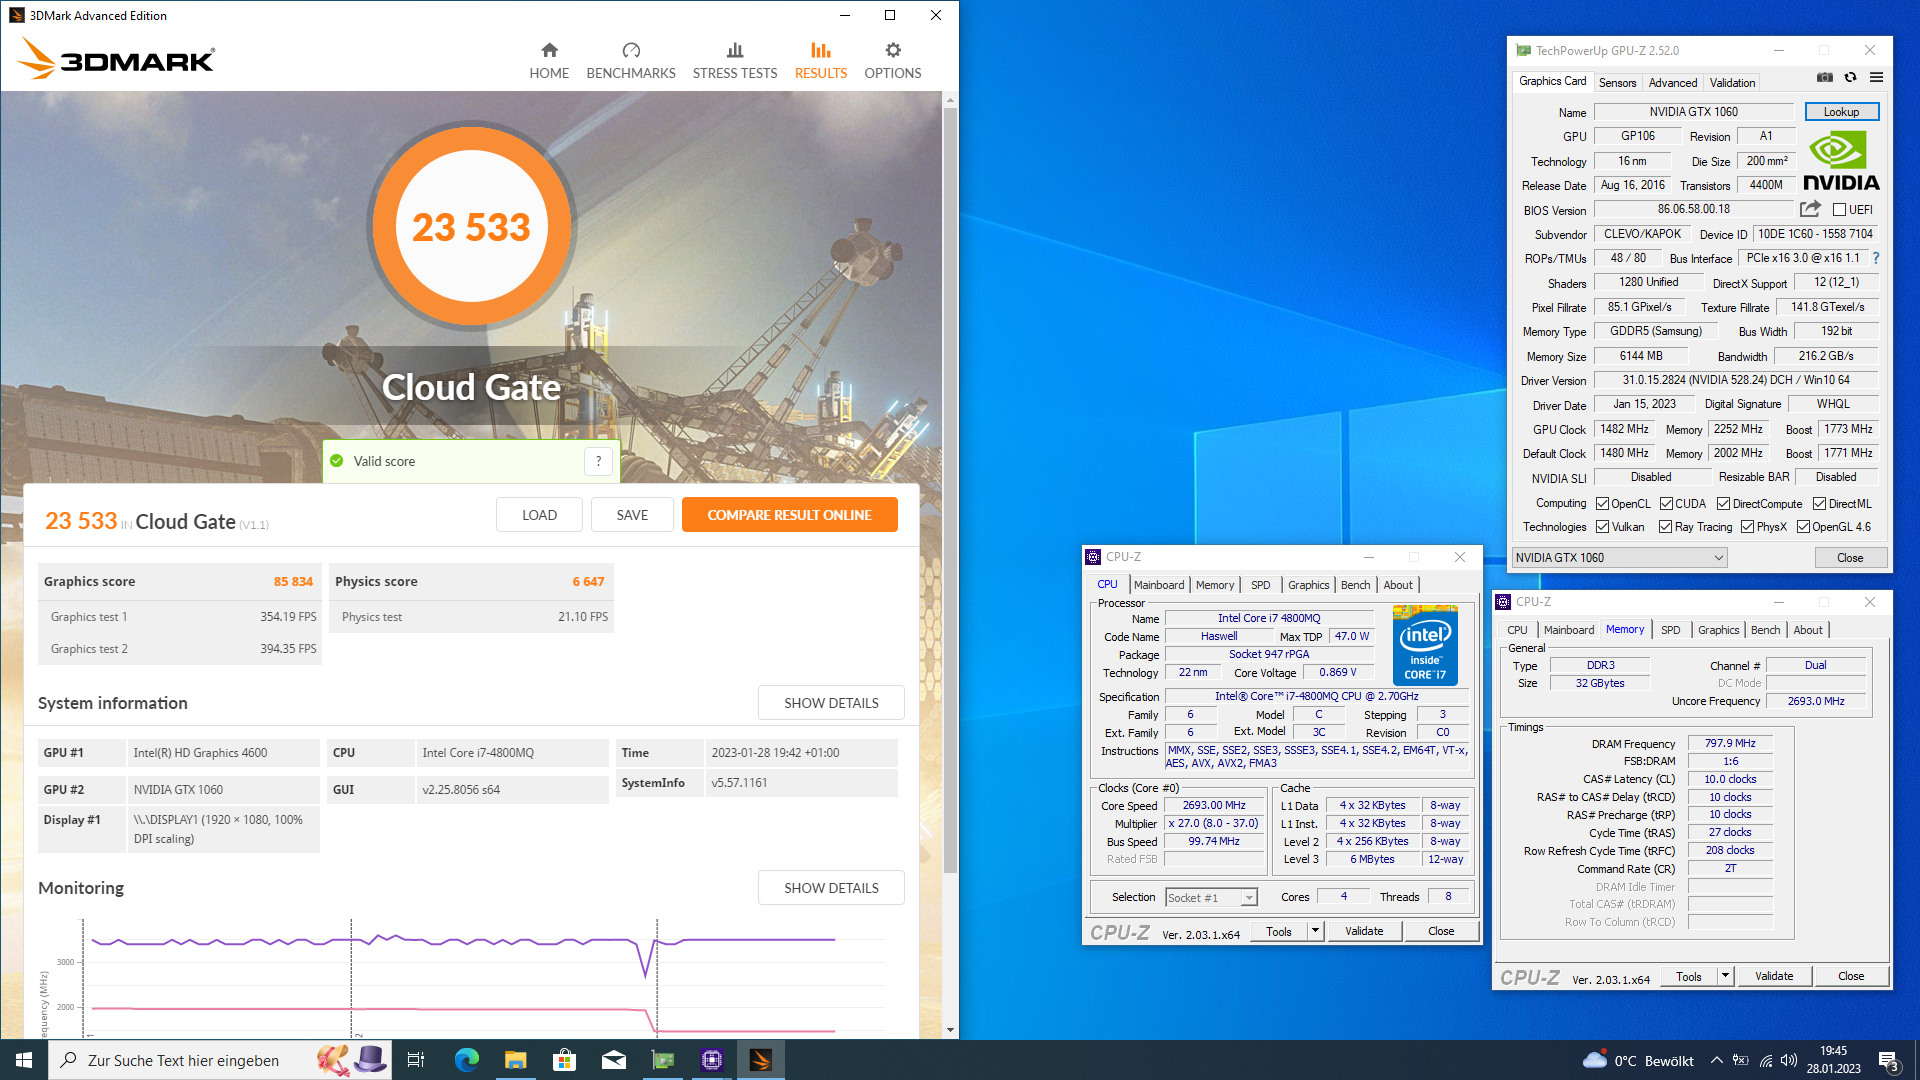
Task: Click the Bus Interface question mark in GPU-Z
Action: [1876, 258]
